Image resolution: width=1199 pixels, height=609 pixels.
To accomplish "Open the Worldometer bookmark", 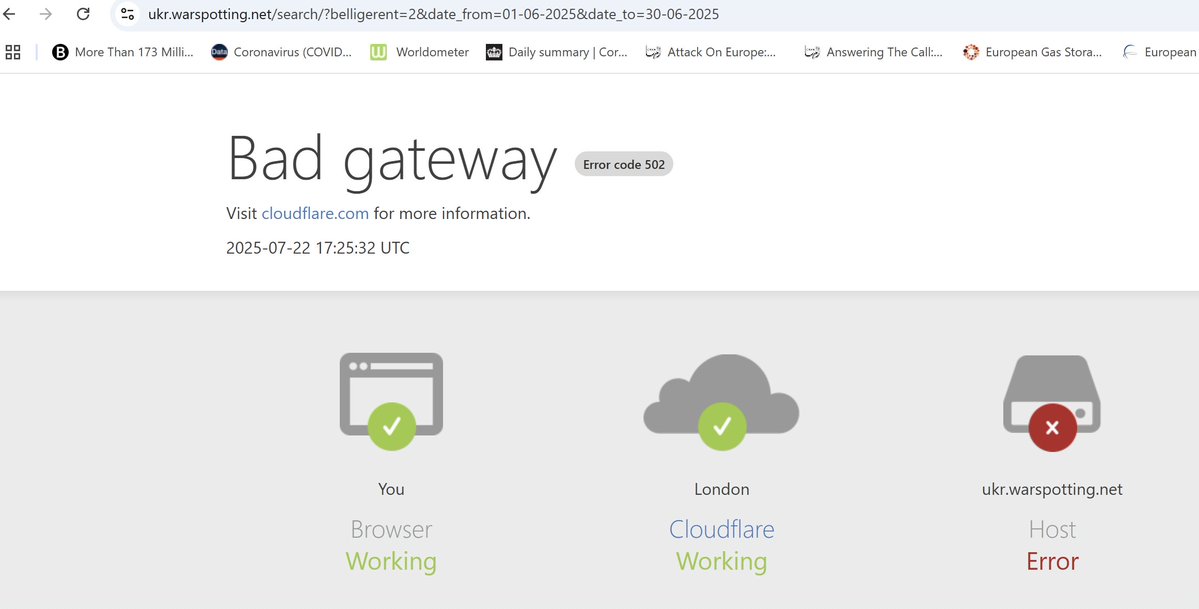I will 420,52.
